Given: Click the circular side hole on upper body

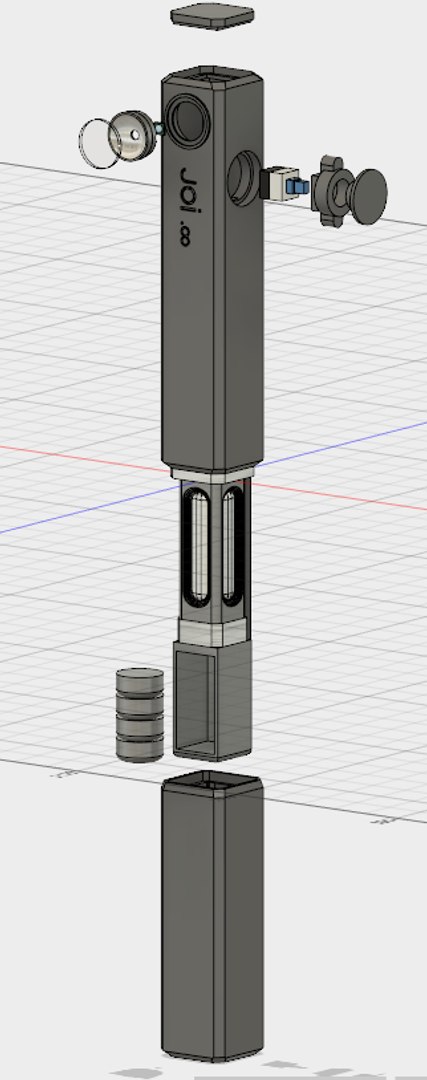Looking at the screenshot, I should click(x=242, y=179).
